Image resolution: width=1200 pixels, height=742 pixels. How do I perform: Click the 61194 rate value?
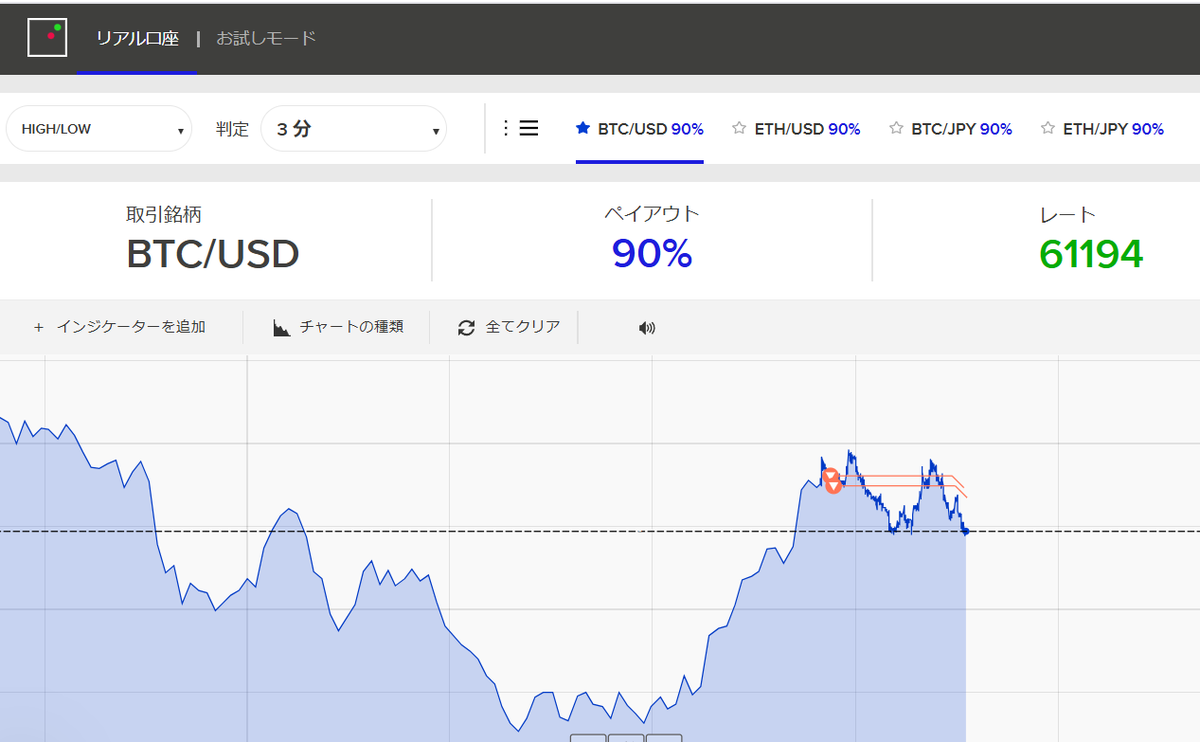(x=1091, y=255)
